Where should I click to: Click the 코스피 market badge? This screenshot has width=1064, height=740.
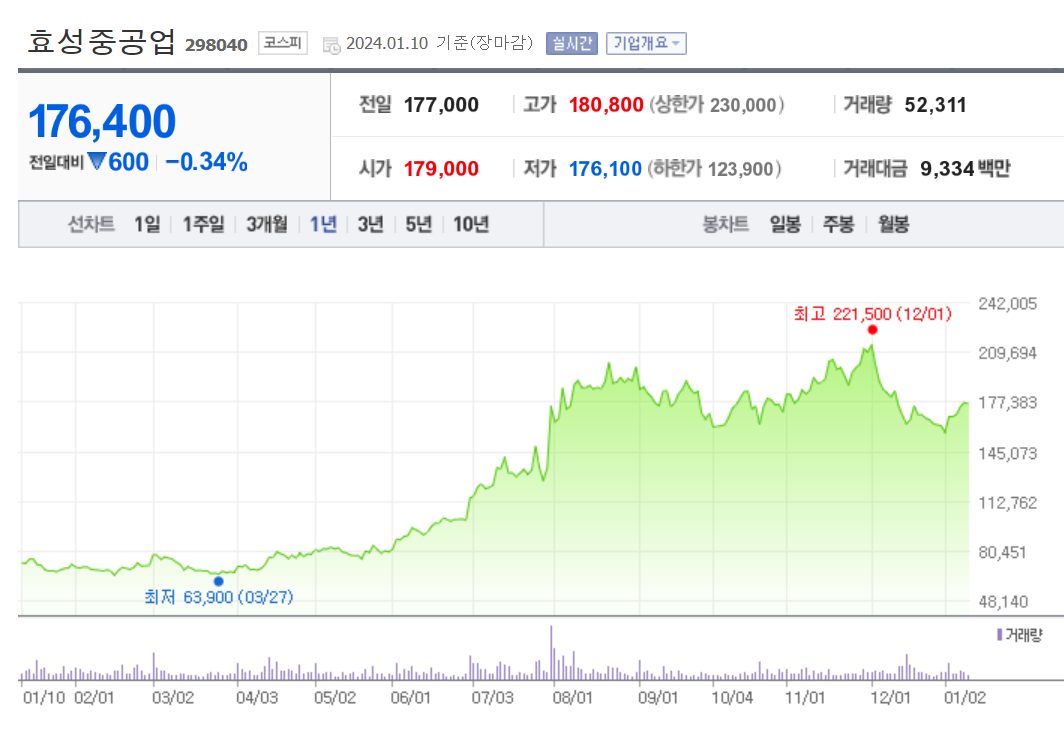click(x=282, y=43)
